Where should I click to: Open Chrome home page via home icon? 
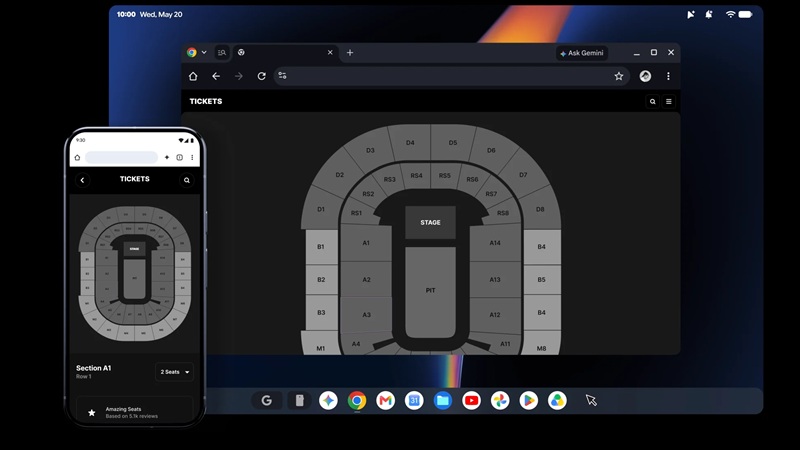193,76
